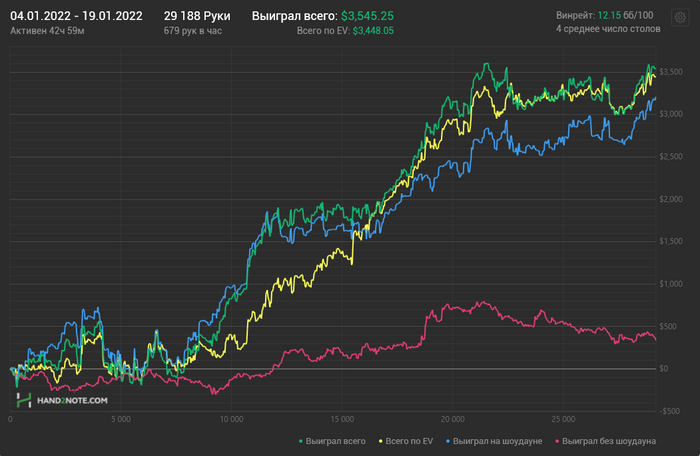Click the 15 000 x-axis label
The image size is (700, 456).
coord(342,419)
